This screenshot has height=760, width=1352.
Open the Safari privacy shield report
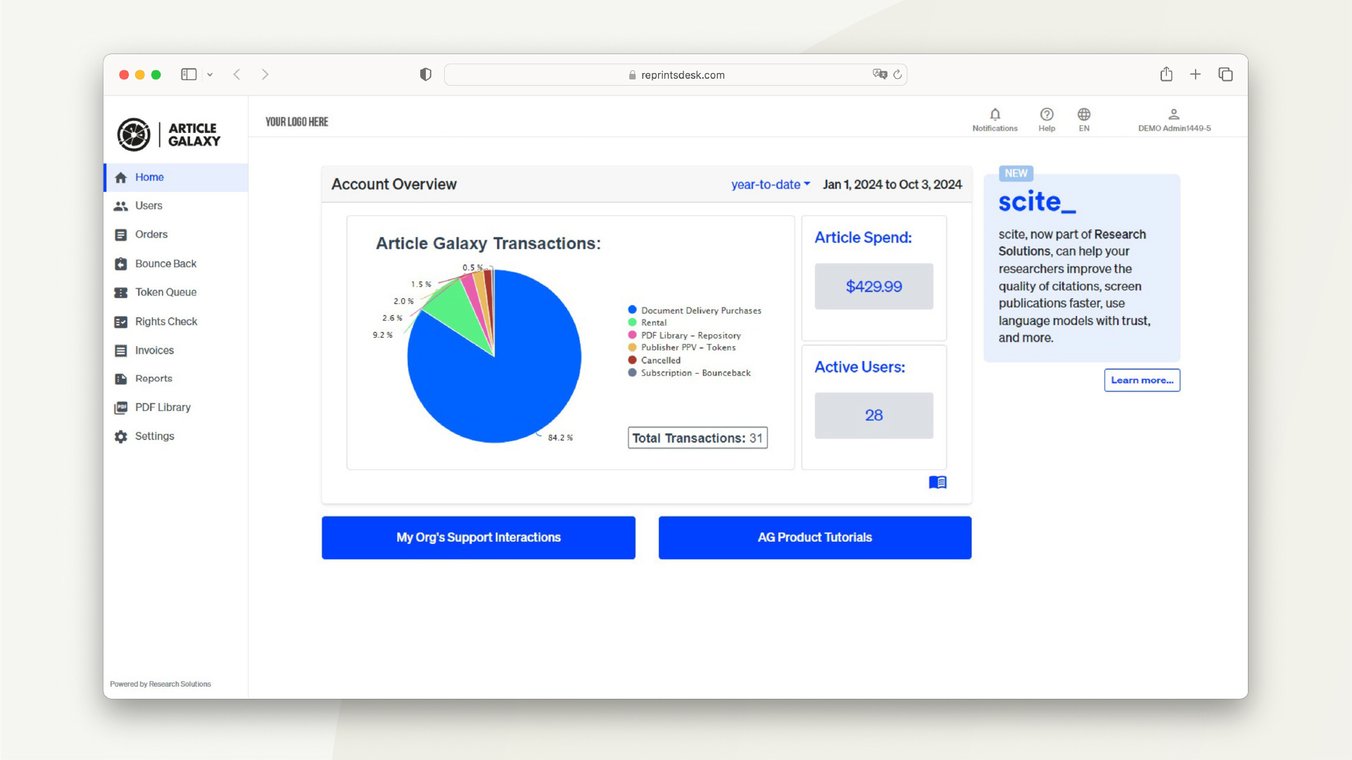pyautogui.click(x=425, y=75)
